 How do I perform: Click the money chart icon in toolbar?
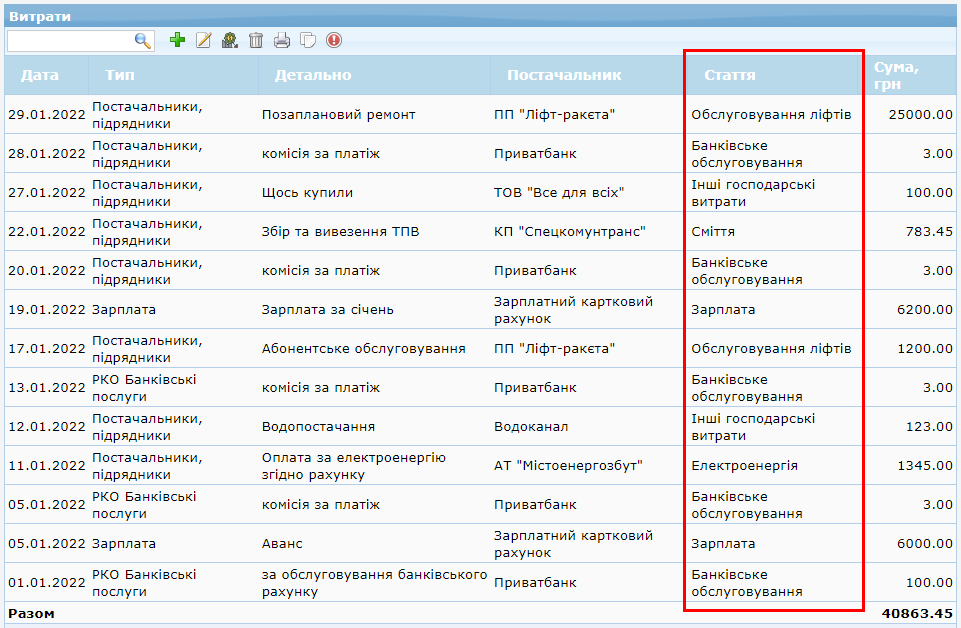230,40
